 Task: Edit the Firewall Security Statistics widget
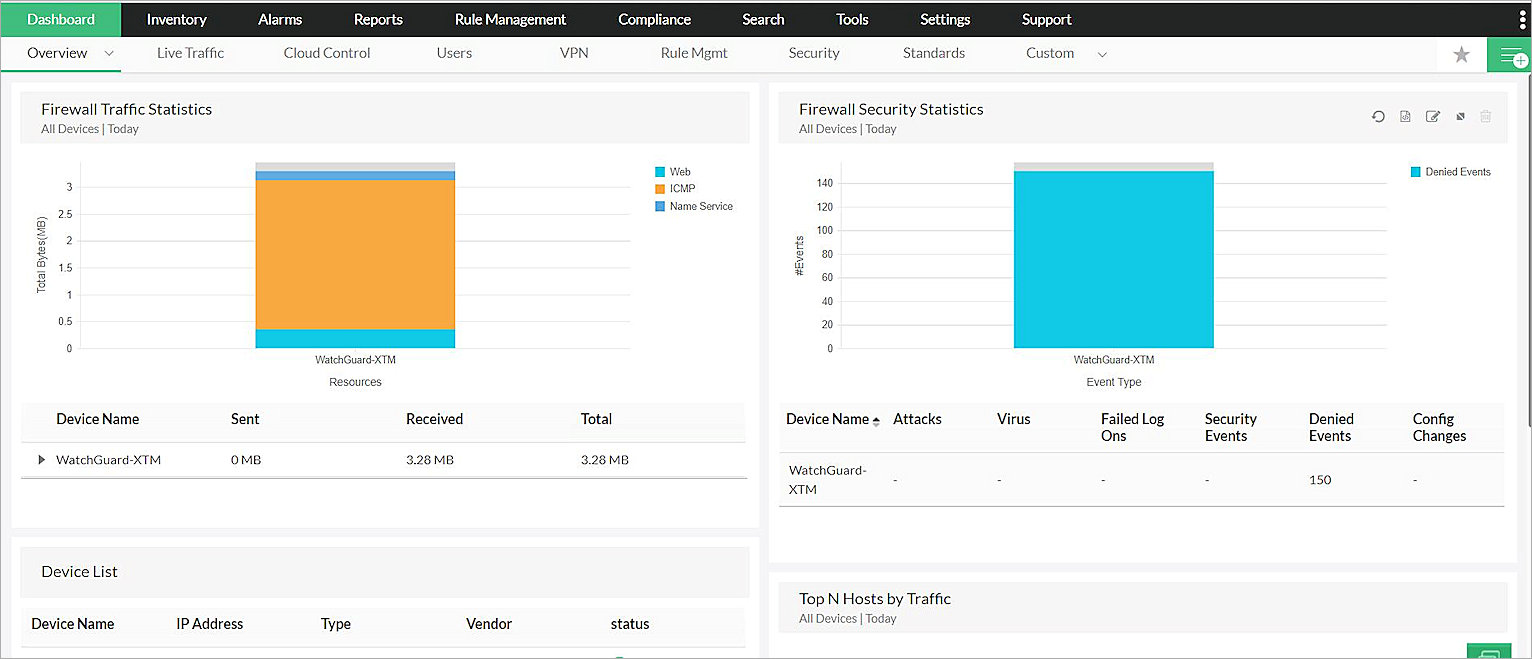1432,117
